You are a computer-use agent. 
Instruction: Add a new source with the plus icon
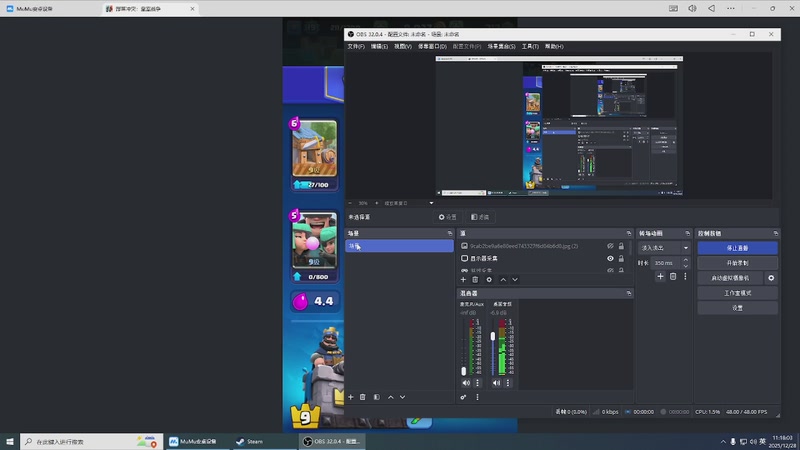pyautogui.click(x=463, y=280)
